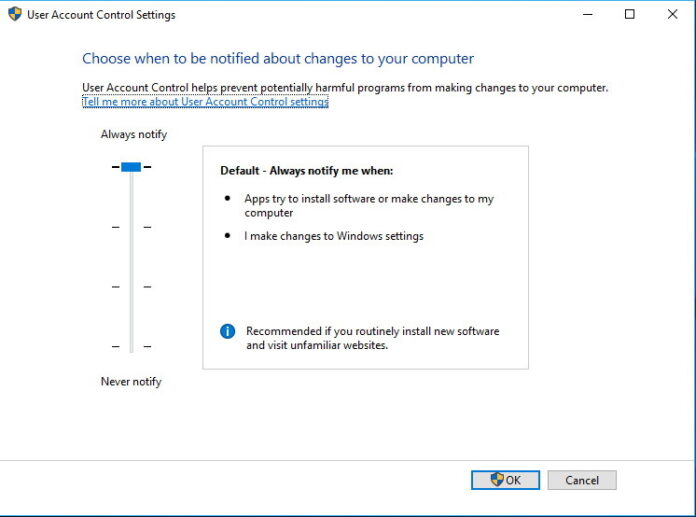Image resolution: width=696 pixels, height=517 pixels.
Task: Open Tell me more about User Account Control settings
Action: pyautogui.click(x=205, y=102)
